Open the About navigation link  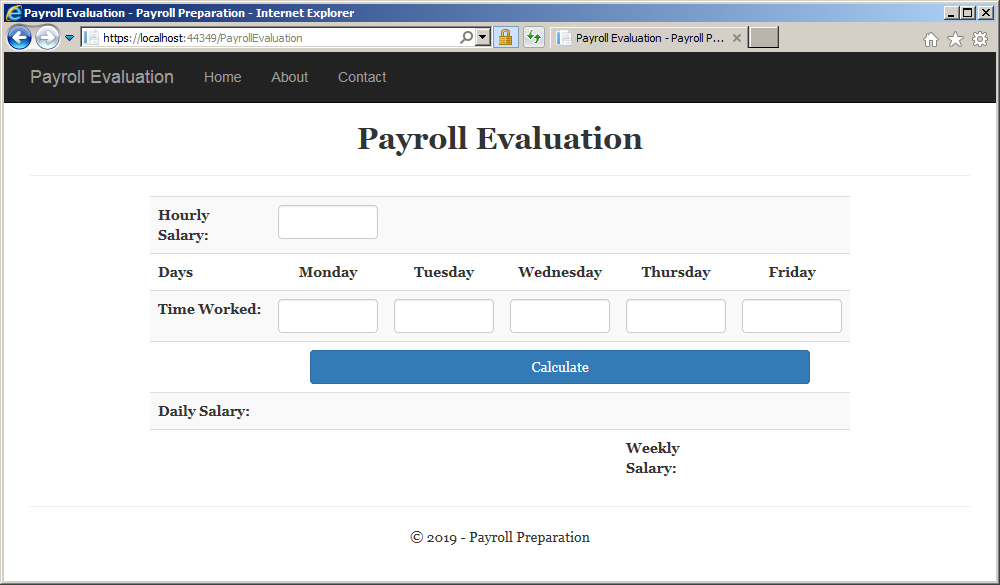point(290,77)
